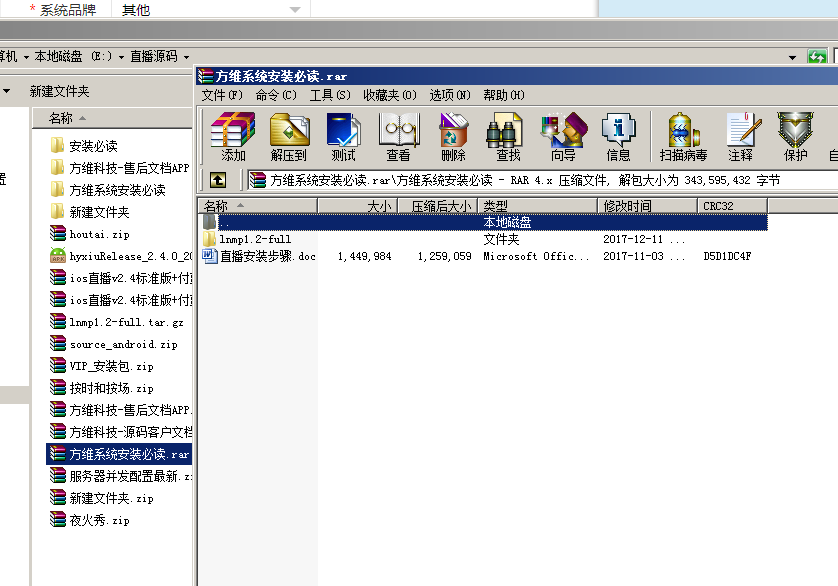
Task: Select first ios直播v2.4标准版 archive
Action: 120,278
